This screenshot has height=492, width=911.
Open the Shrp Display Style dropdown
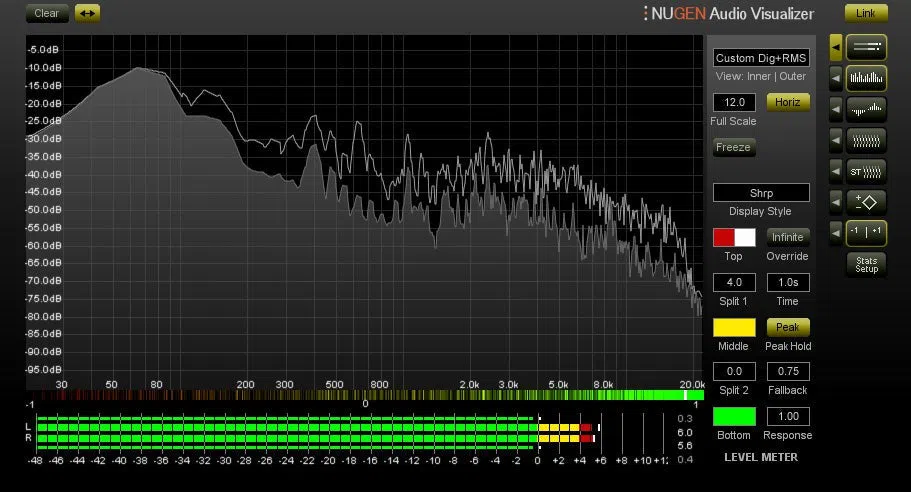click(x=761, y=193)
